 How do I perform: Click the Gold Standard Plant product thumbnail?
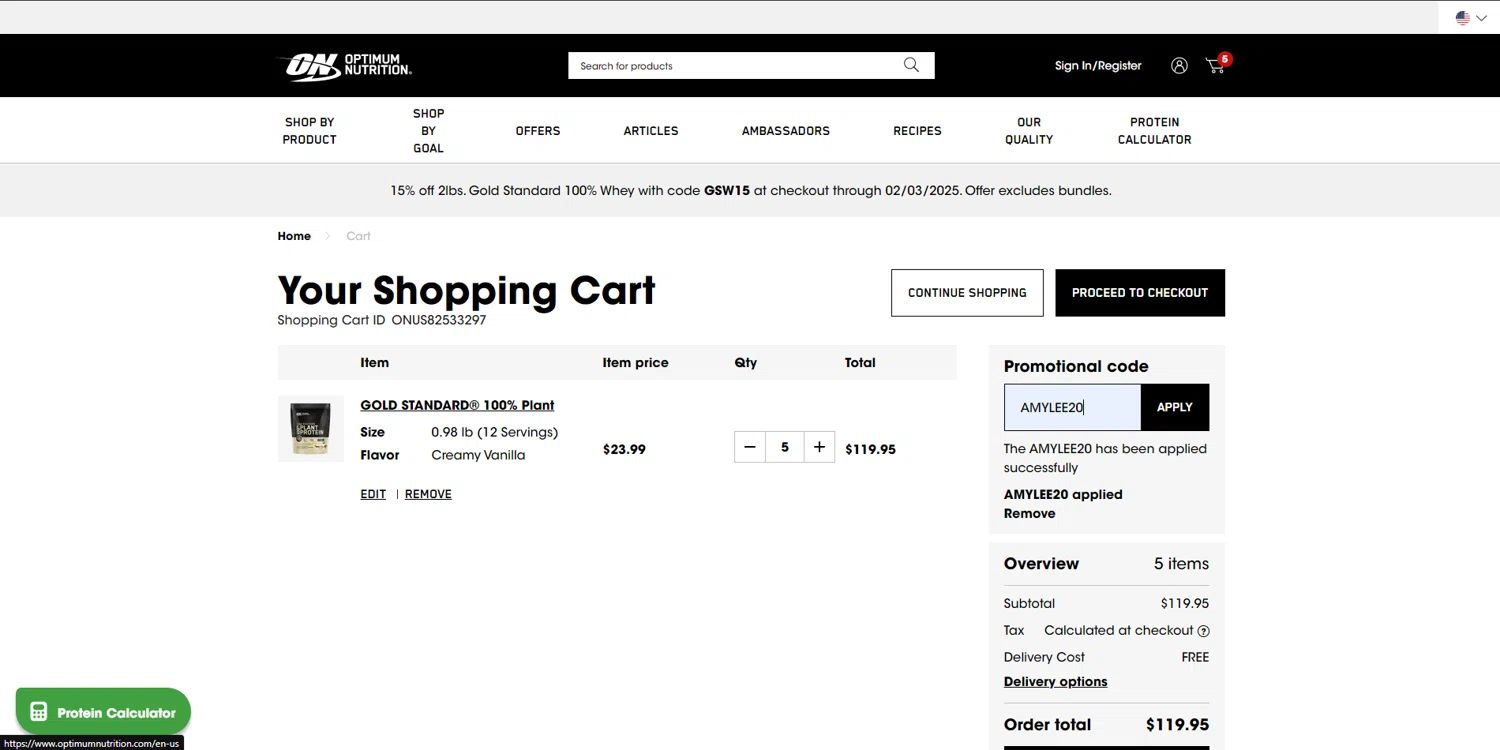310,429
